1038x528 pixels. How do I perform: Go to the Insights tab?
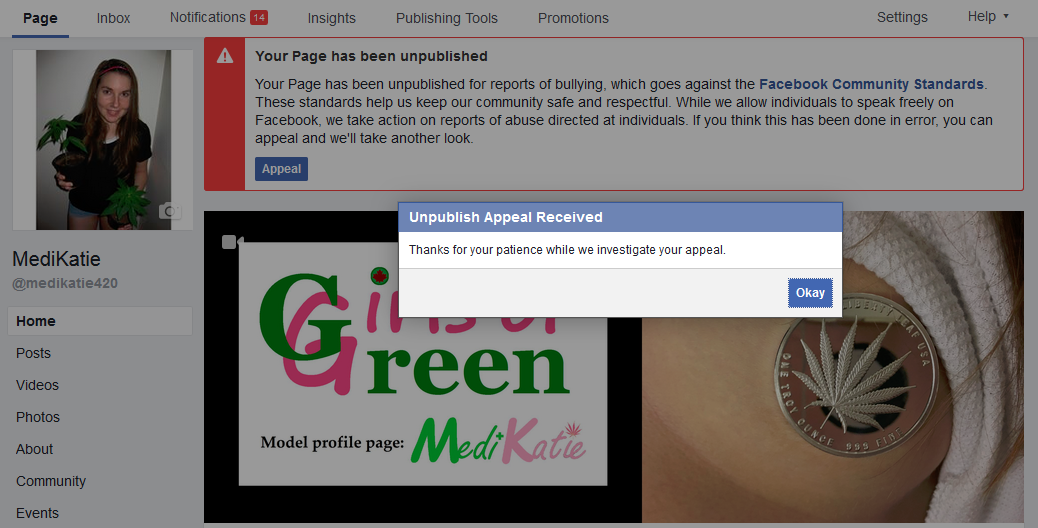point(332,19)
